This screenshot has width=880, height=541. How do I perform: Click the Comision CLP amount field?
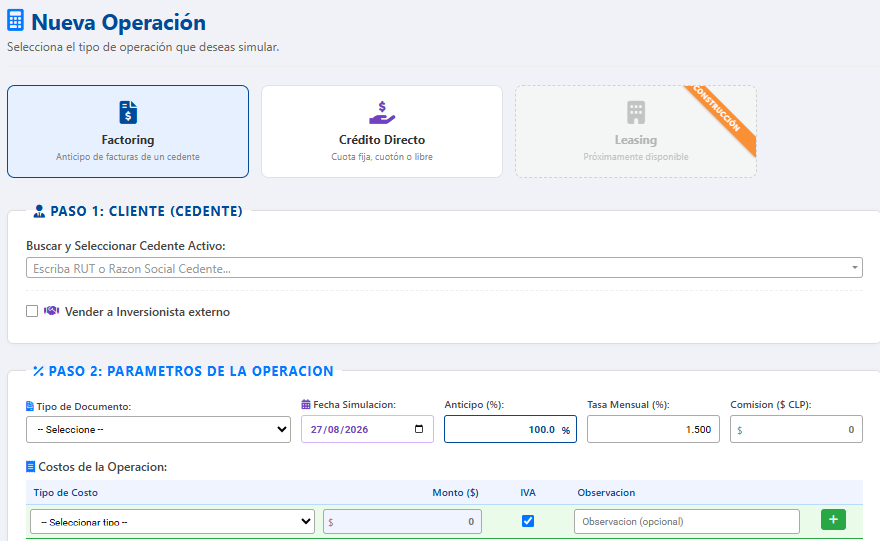coord(796,429)
